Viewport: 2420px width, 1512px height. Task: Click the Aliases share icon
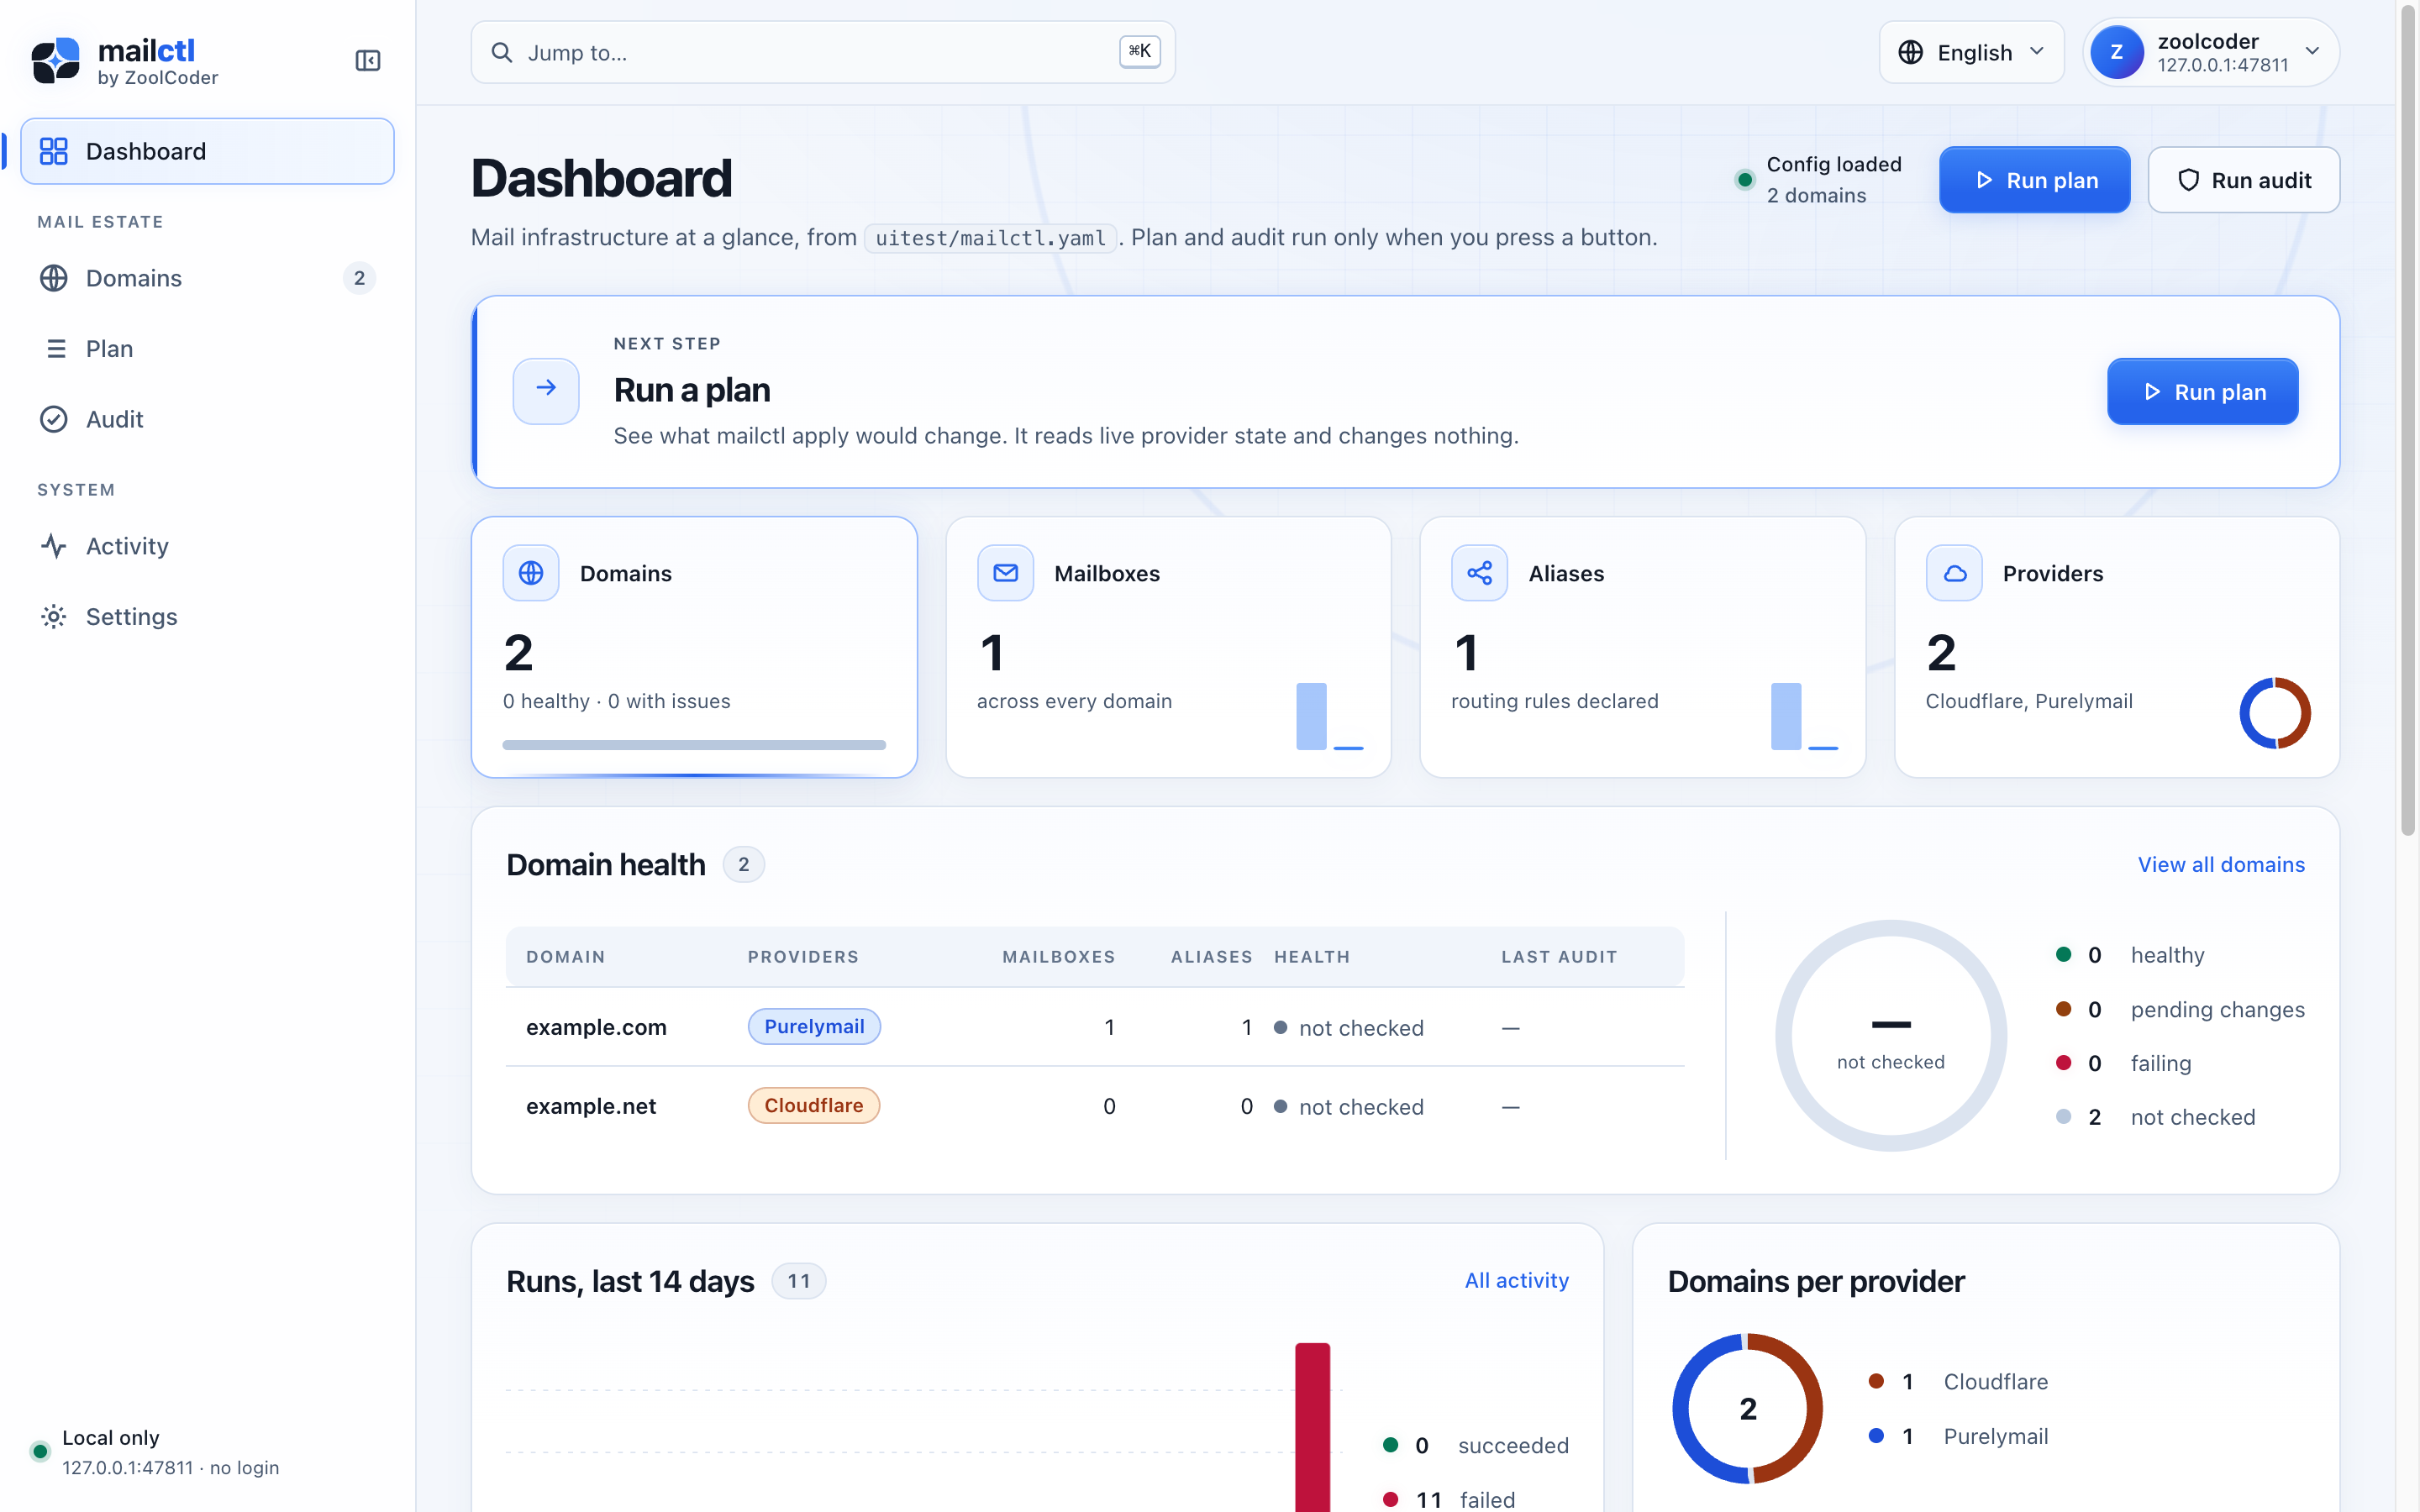tap(1479, 573)
